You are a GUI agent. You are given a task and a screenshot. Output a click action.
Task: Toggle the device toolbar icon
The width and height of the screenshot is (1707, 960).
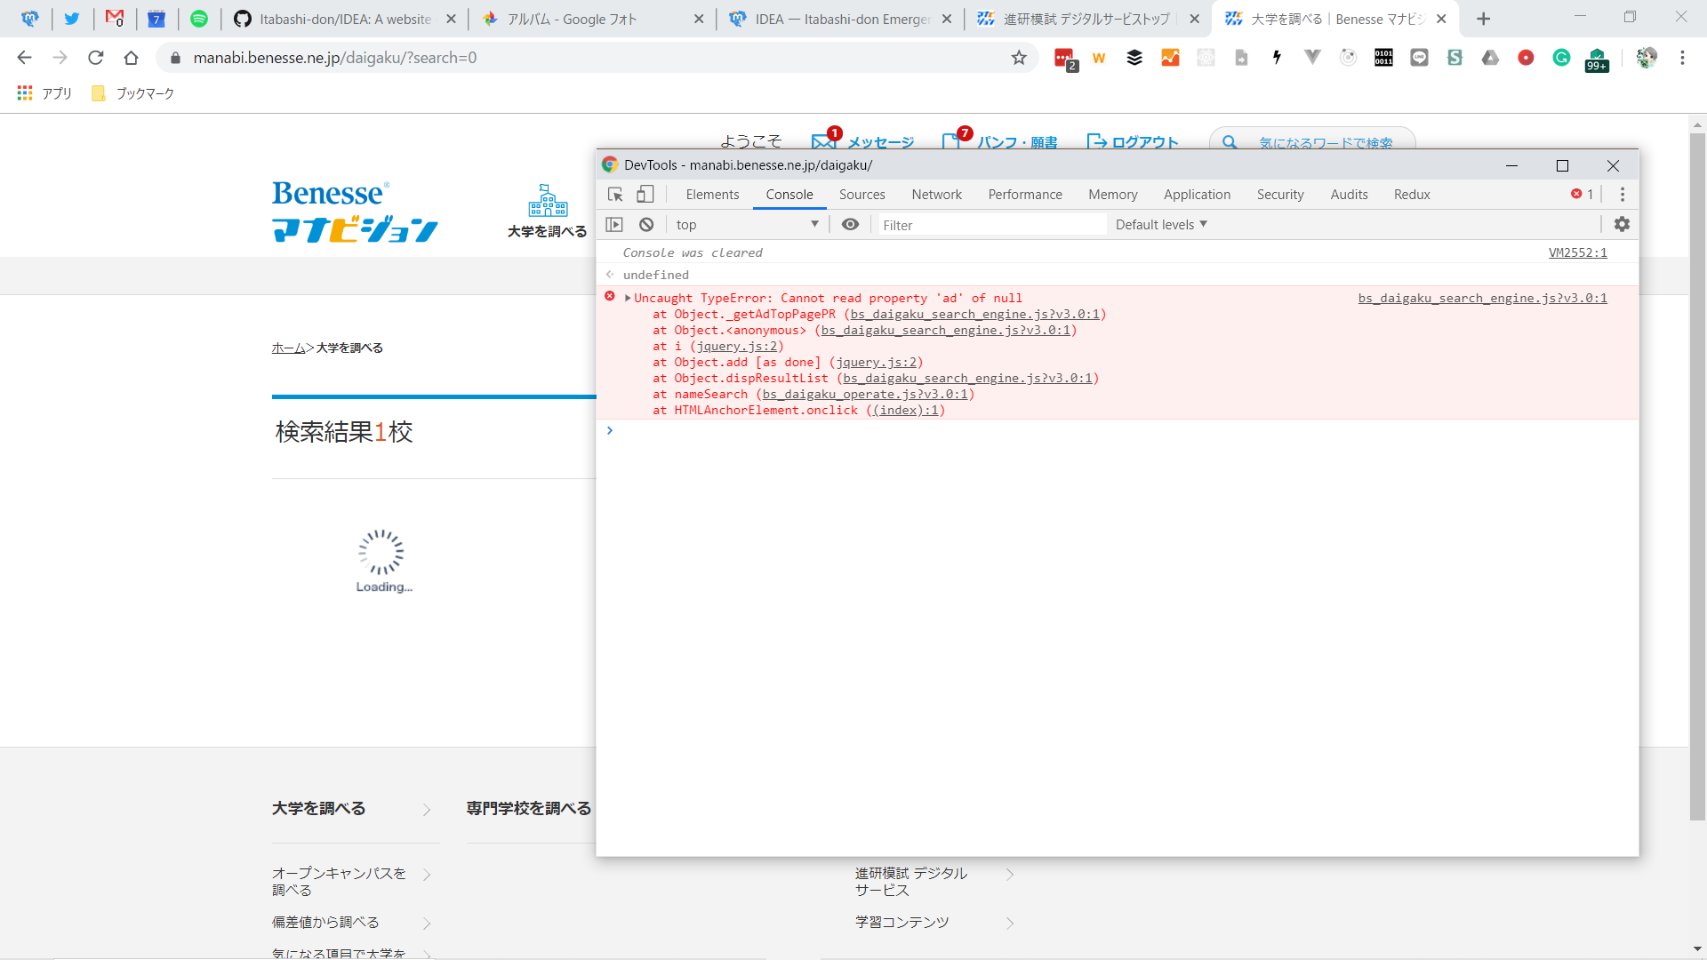coord(645,195)
